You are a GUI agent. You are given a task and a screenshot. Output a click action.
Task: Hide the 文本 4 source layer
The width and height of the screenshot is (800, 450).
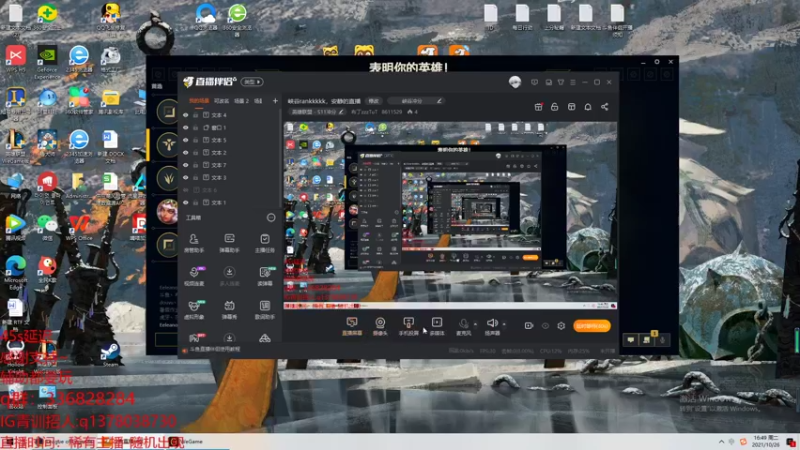point(186,115)
